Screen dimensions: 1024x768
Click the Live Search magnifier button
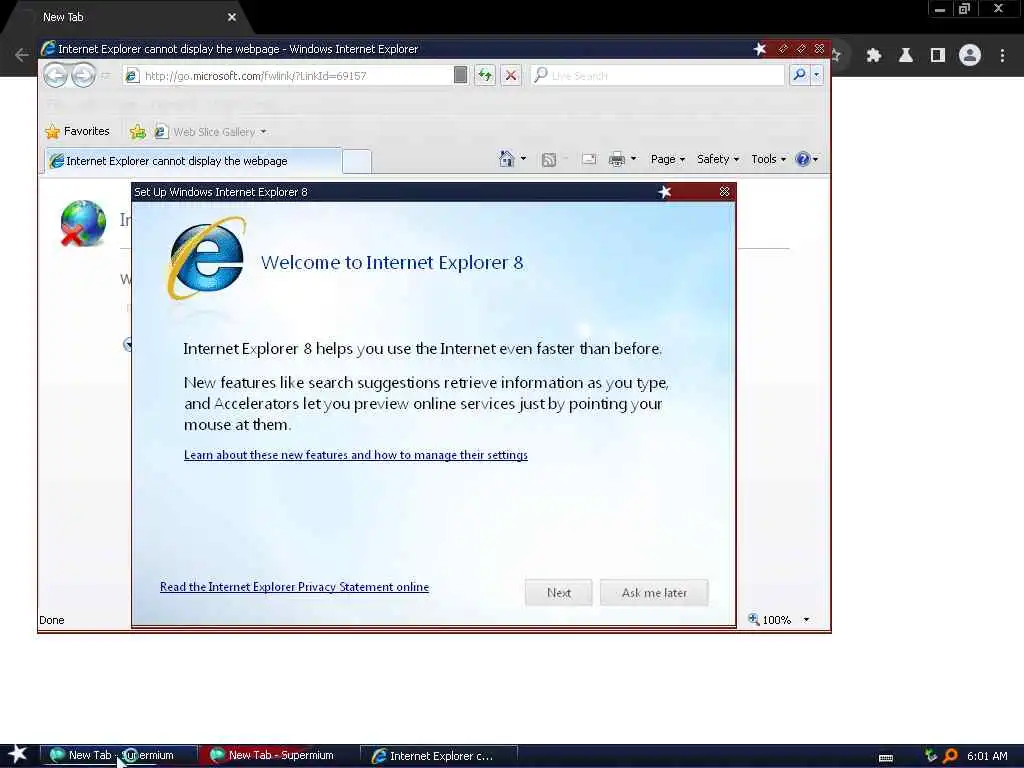[x=799, y=75]
